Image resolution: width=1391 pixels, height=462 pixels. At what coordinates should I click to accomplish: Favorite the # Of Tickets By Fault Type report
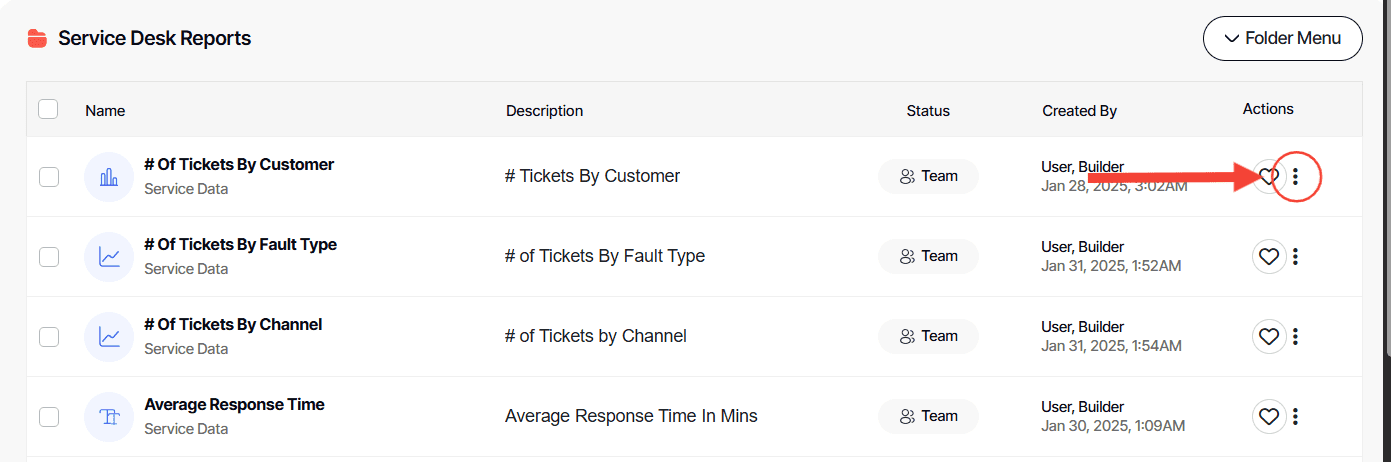point(1268,257)
